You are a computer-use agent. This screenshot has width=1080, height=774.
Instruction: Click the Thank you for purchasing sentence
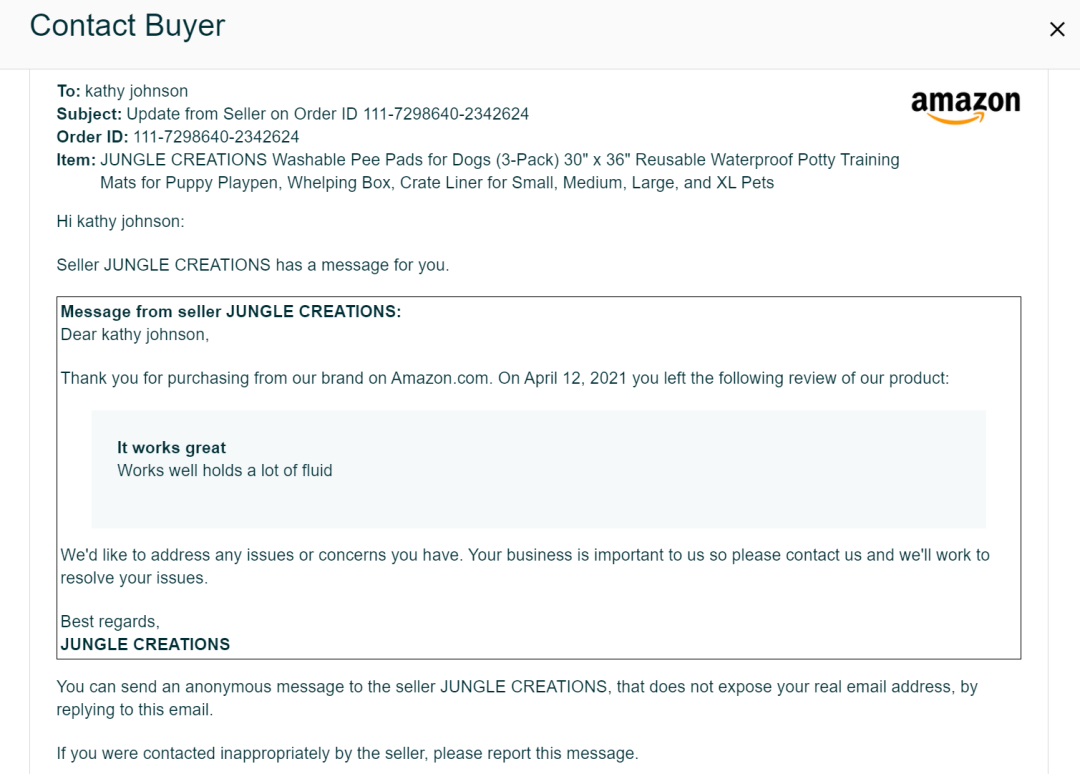(x=505, y=378)
